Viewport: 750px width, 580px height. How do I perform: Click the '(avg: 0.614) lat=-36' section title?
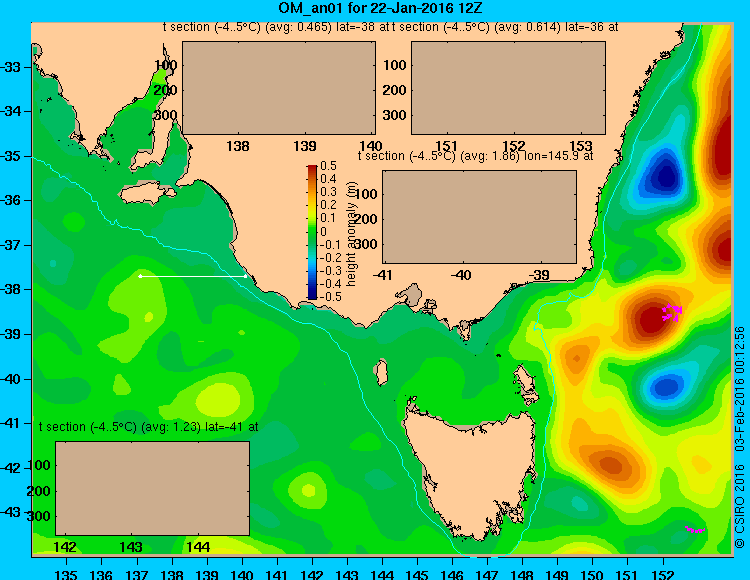pyautogui.click(x=505, y=27)
